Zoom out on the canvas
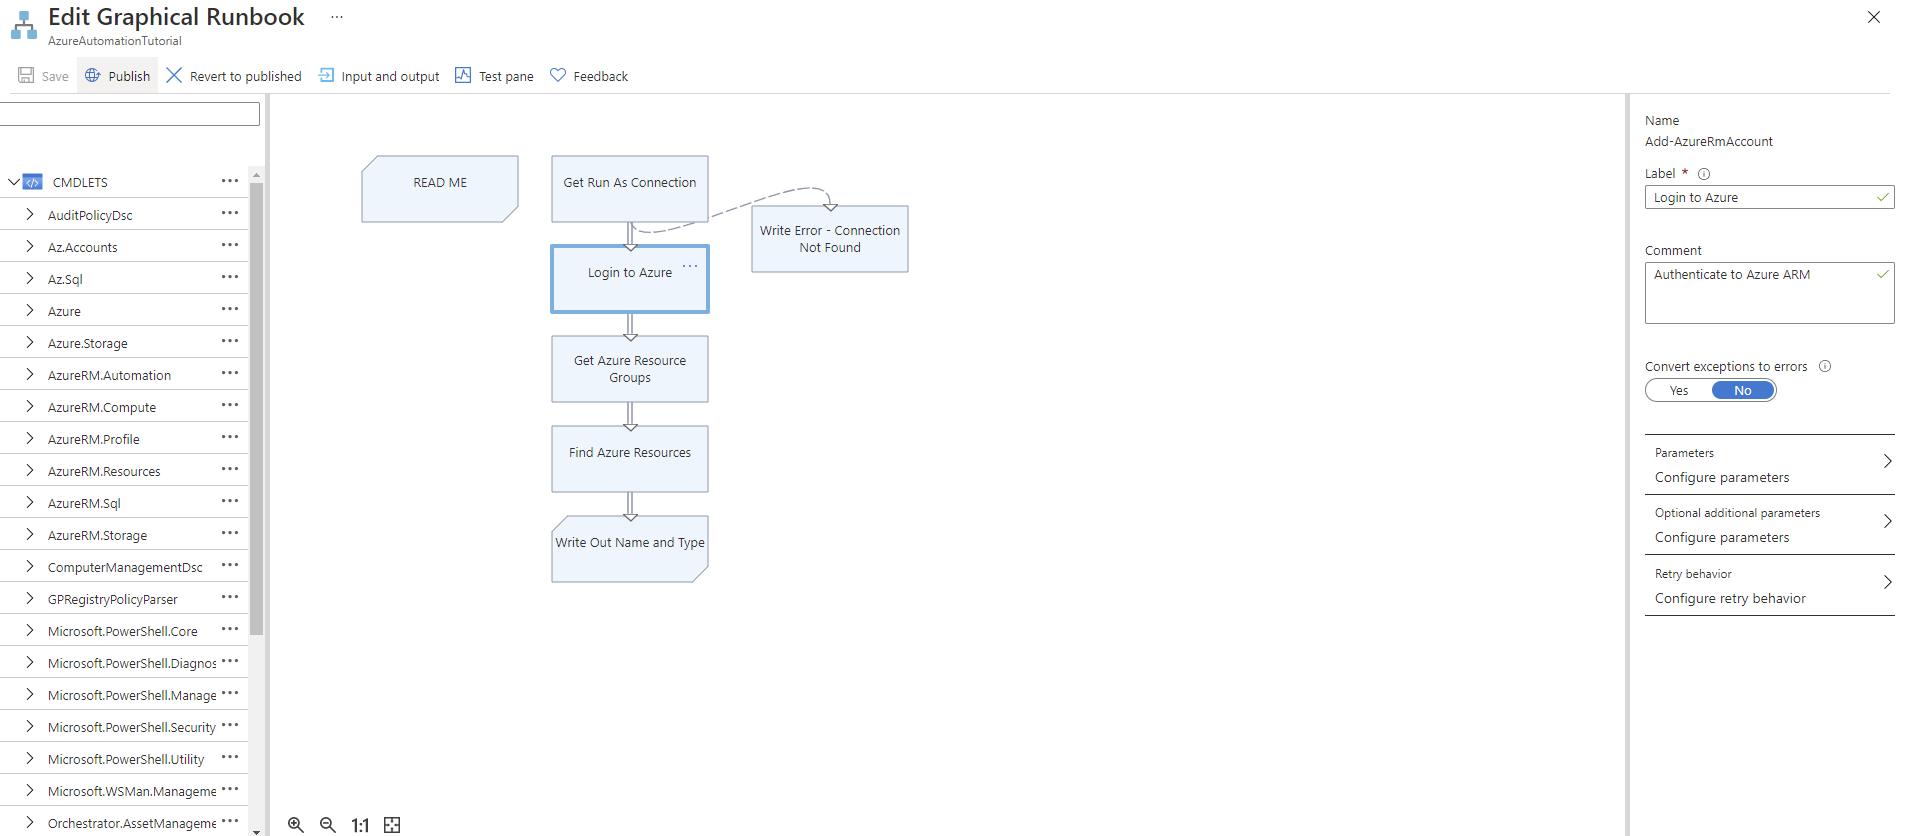The height and width of the screenshot is (836, 1910). (x=328, y=825)
